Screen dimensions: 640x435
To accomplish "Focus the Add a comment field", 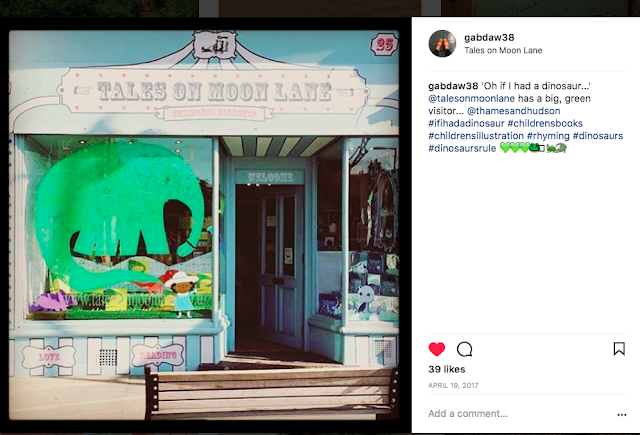I will pos(518,414).
